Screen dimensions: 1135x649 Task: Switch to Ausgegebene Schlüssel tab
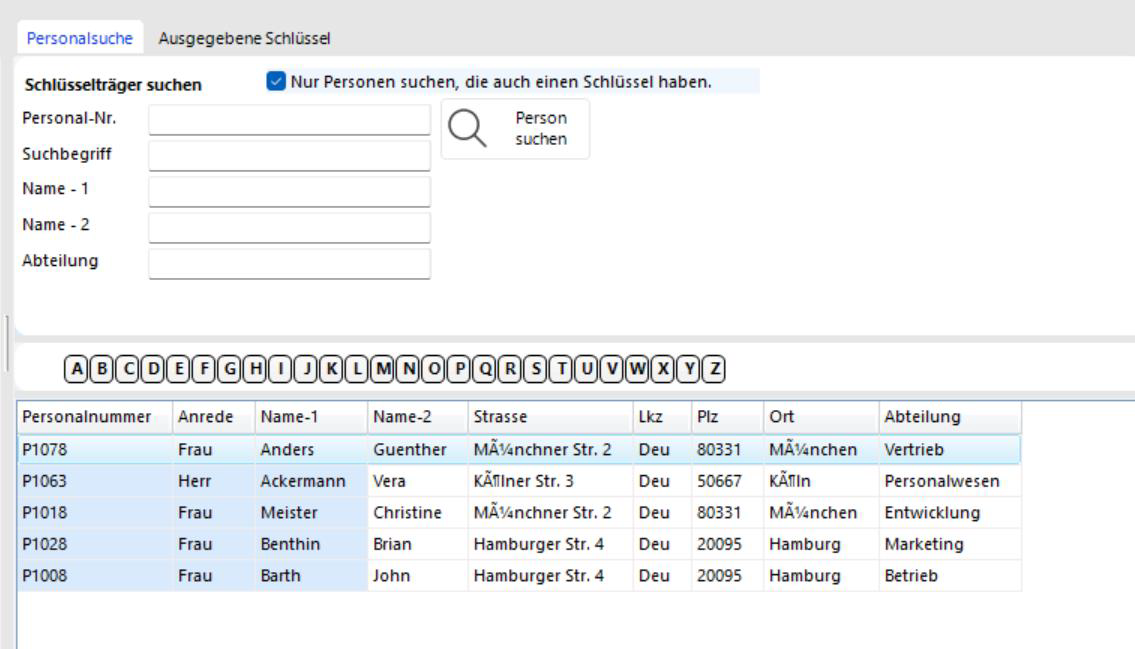245,39
